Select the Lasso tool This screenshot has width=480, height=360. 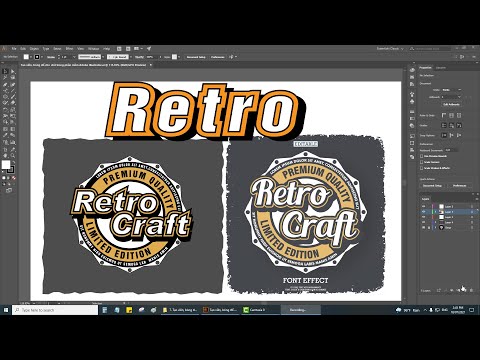[x=13, y=78]
